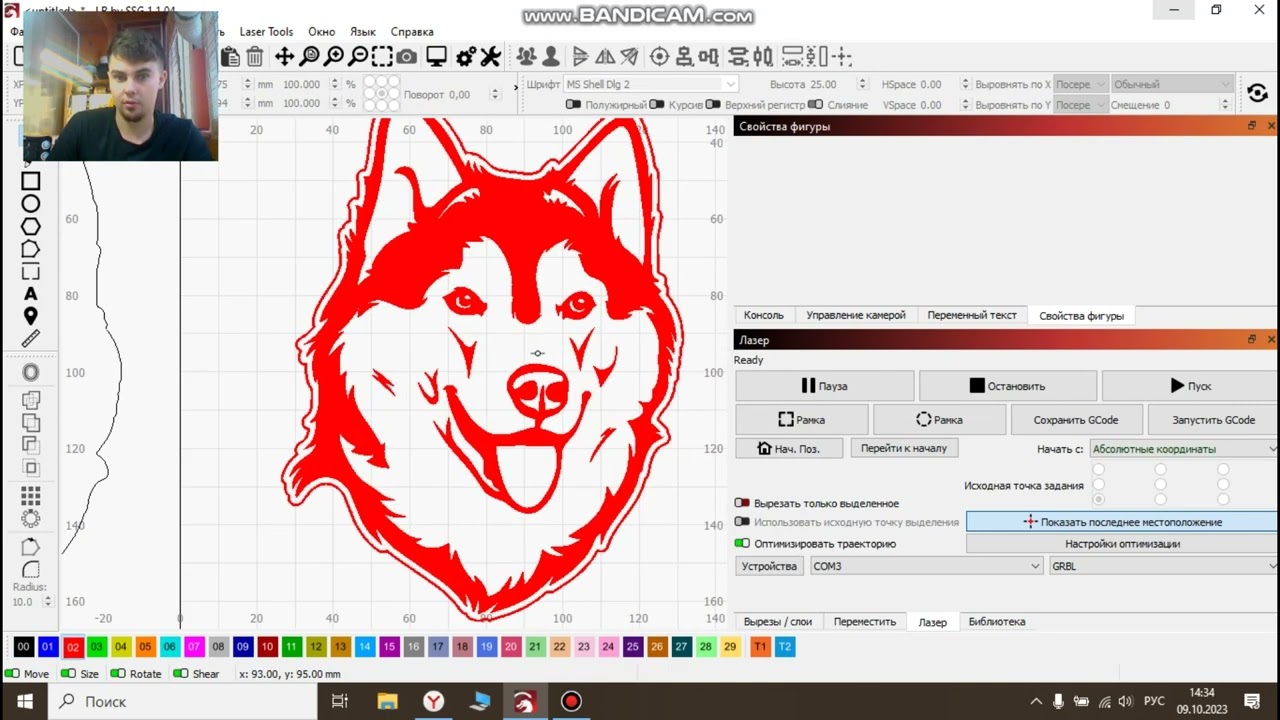Open camera capture from the toolbar
The image size is (1280, 720).
pyautogui.click(x=407, y=57)
